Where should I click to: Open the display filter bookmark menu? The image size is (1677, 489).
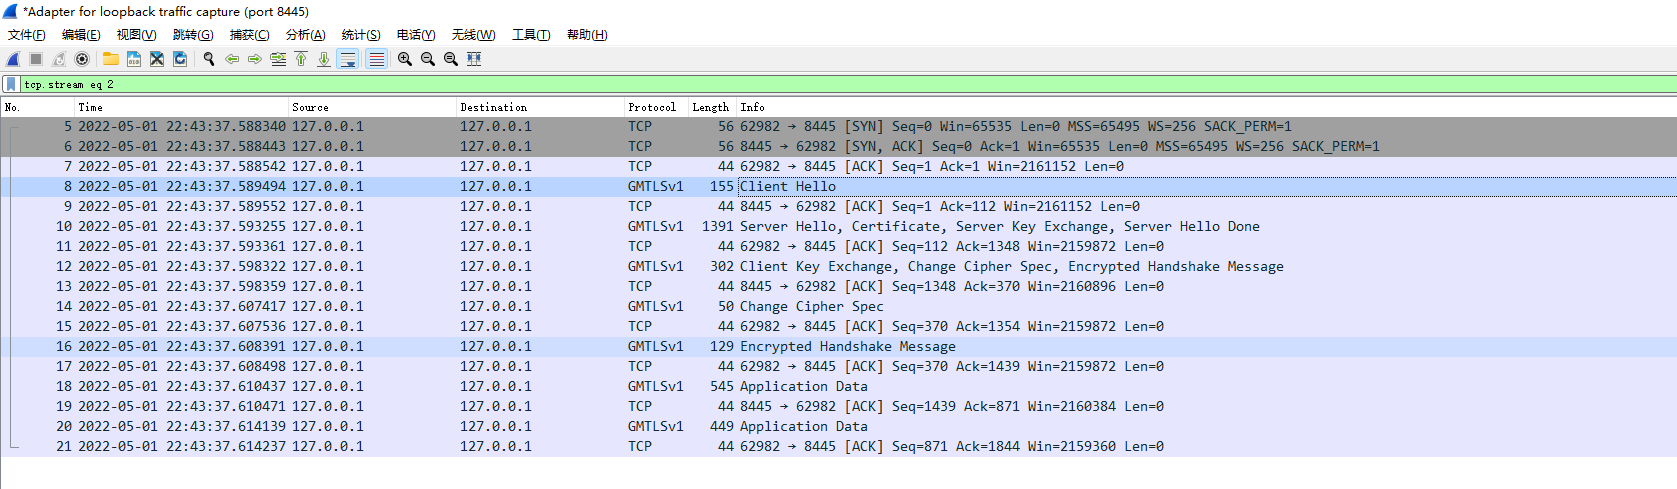click(11, 85)
